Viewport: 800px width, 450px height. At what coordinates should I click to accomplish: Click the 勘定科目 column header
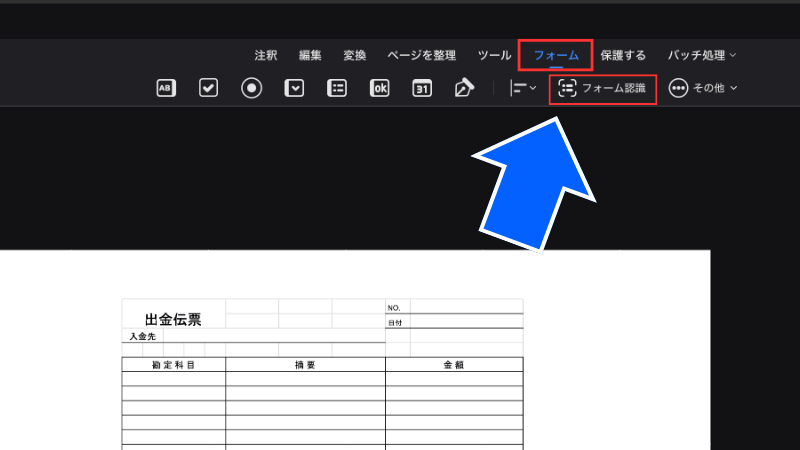pyautogui.click(x=173, y=365)
